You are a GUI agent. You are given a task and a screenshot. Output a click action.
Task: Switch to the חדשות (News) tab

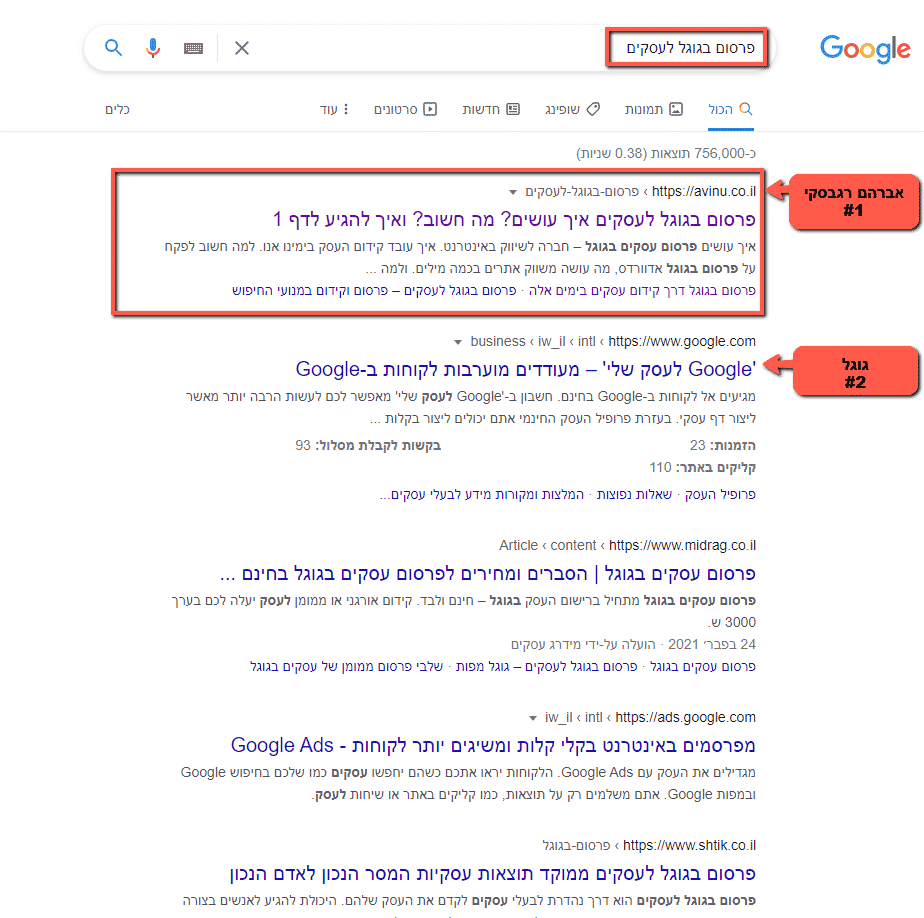point(491,109)
